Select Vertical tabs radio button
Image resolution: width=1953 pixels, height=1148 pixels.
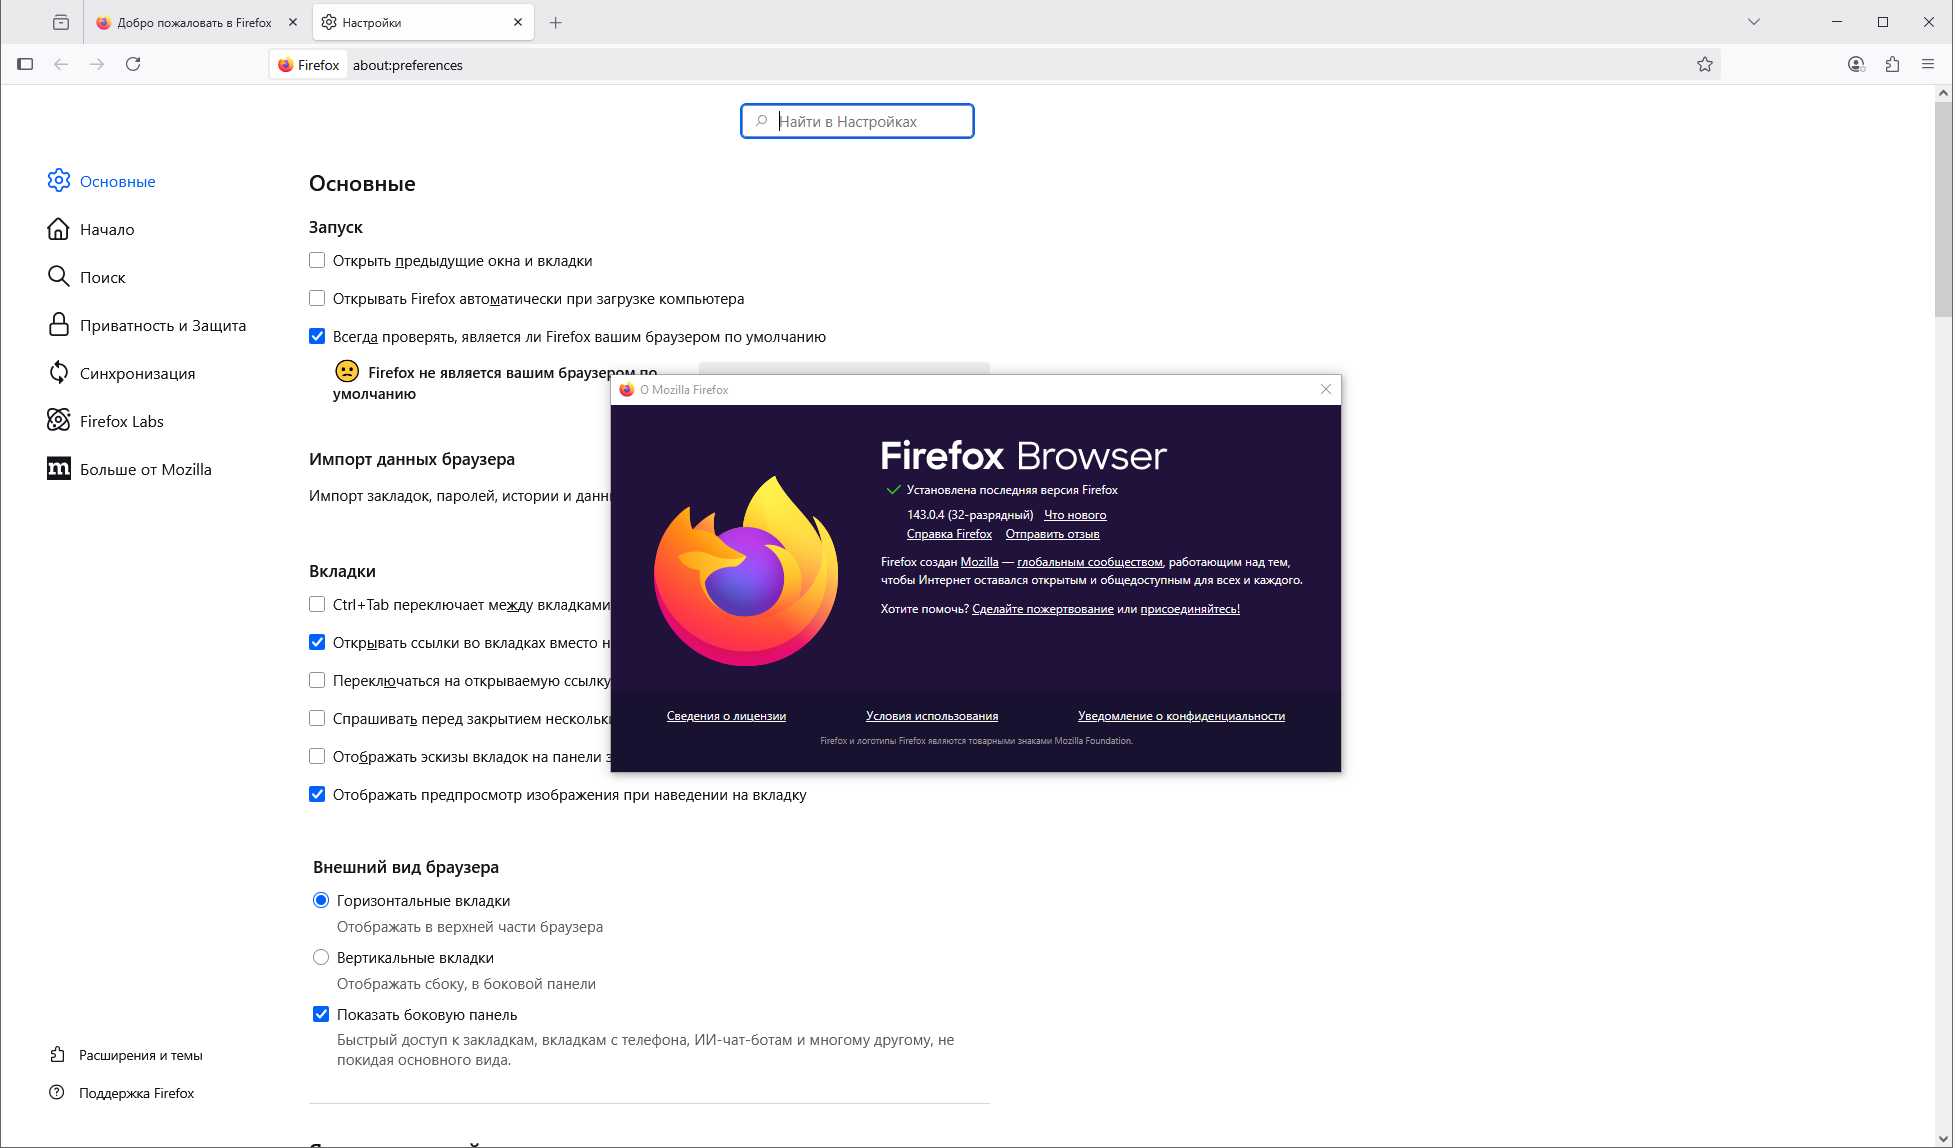[x=321, y=957]
